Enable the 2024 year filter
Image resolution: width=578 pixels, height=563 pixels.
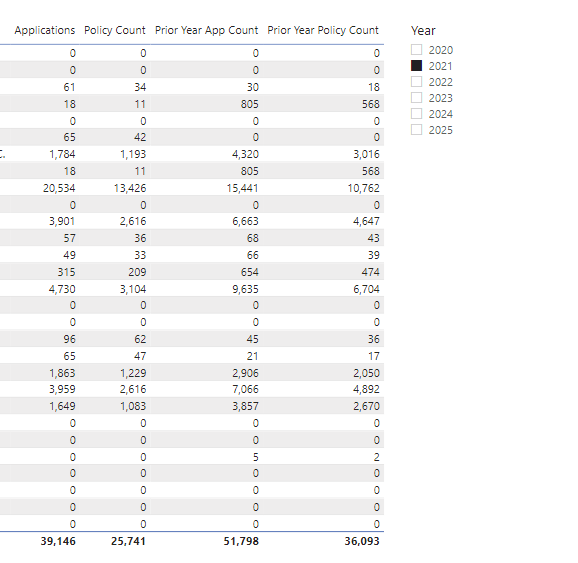pyautogui.click(x=416, y=114)
